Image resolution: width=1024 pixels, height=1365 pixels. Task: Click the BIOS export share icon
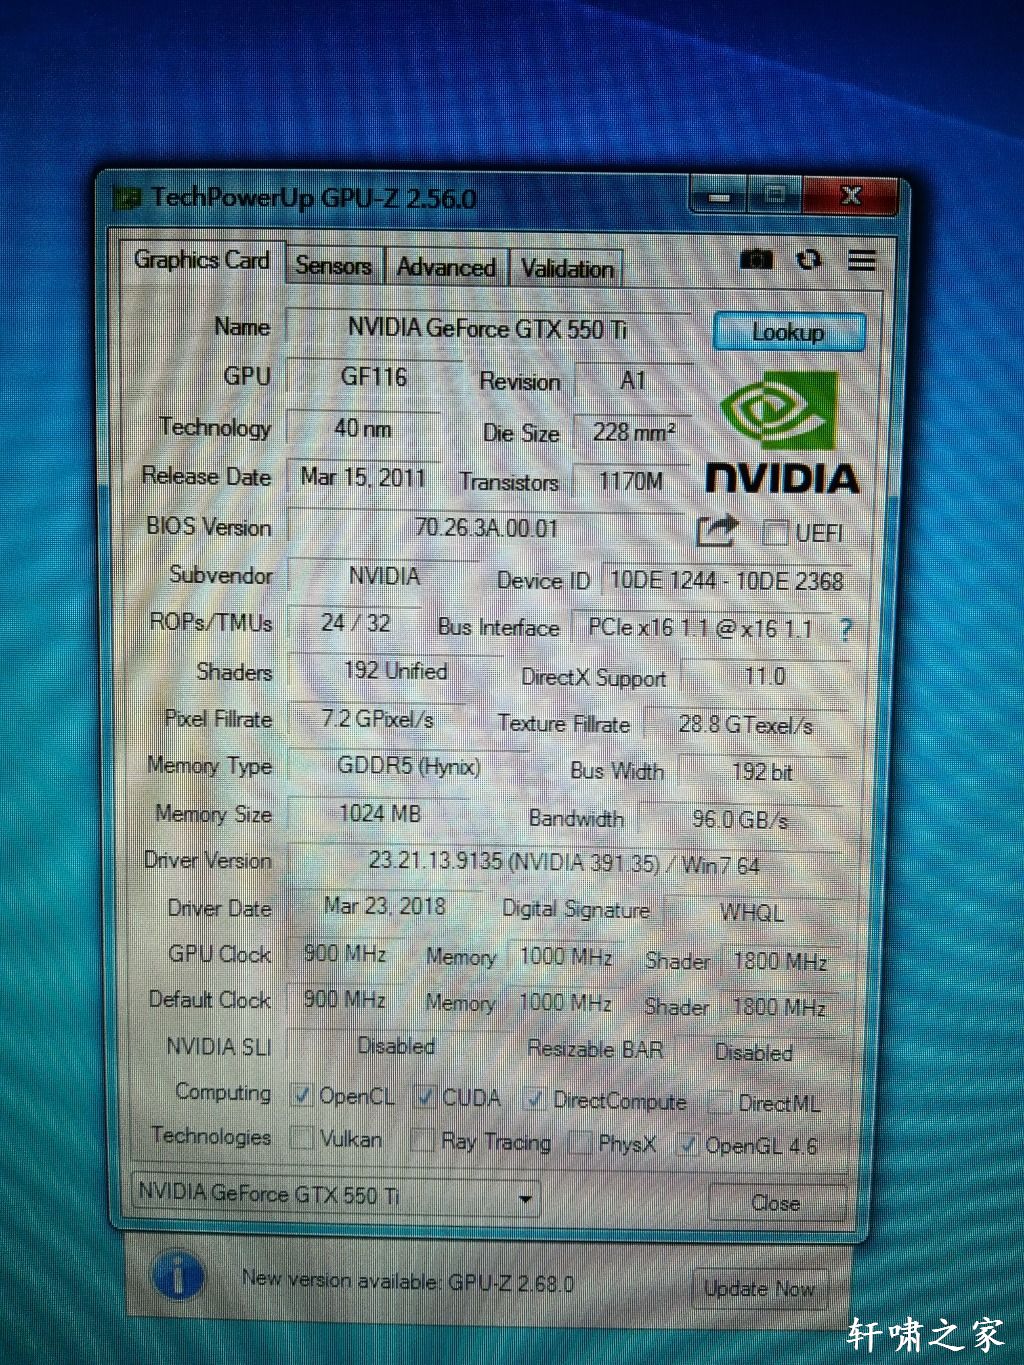tap(716, 531)
